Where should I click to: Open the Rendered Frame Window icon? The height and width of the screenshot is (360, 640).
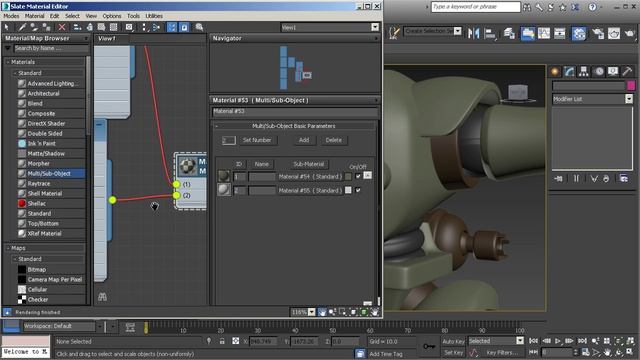[614, 33]
